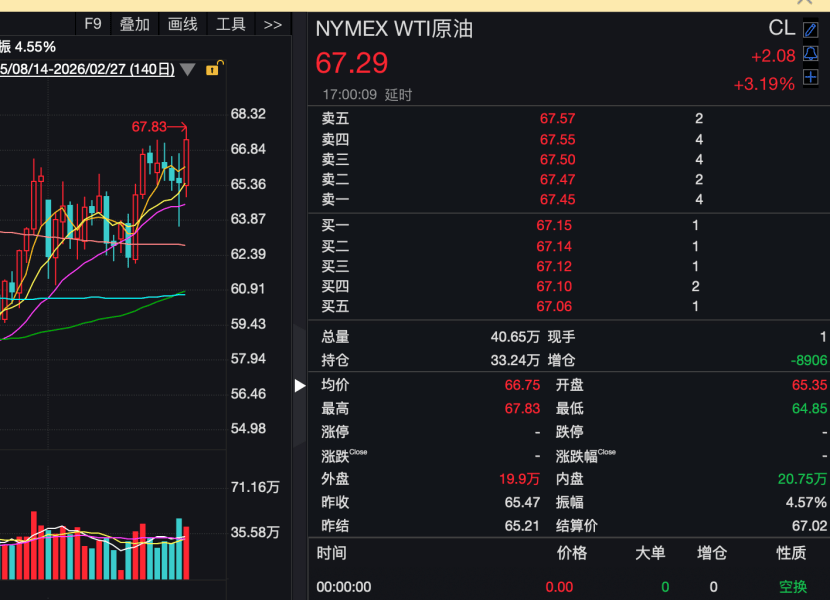Click the 时间 column header

point(332,553)
